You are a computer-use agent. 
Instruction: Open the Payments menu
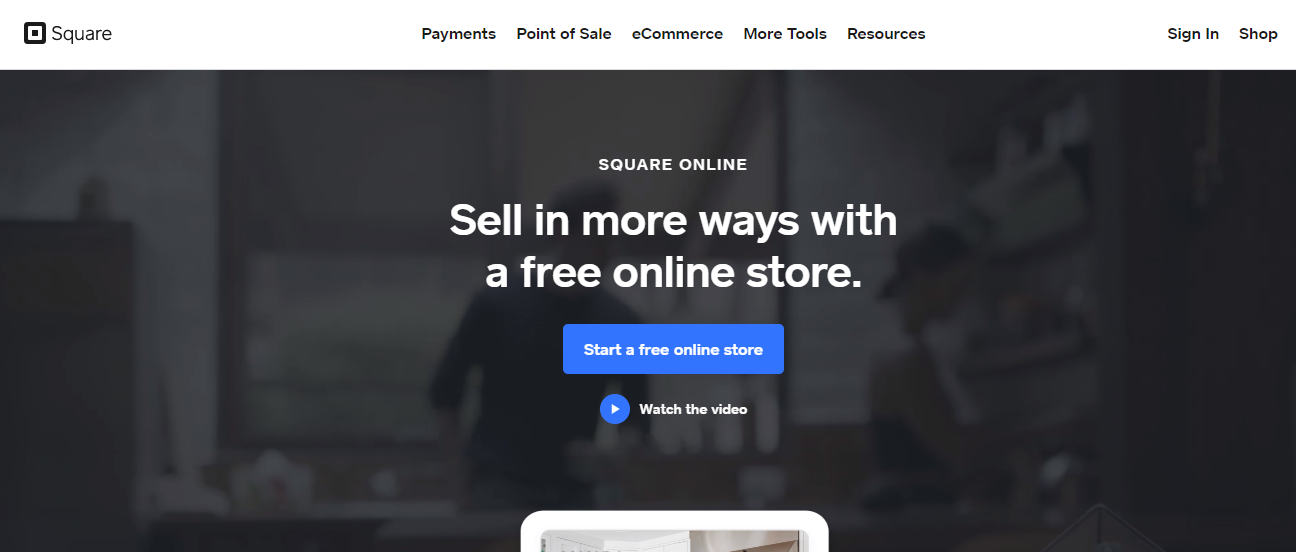tap(458, 34)
